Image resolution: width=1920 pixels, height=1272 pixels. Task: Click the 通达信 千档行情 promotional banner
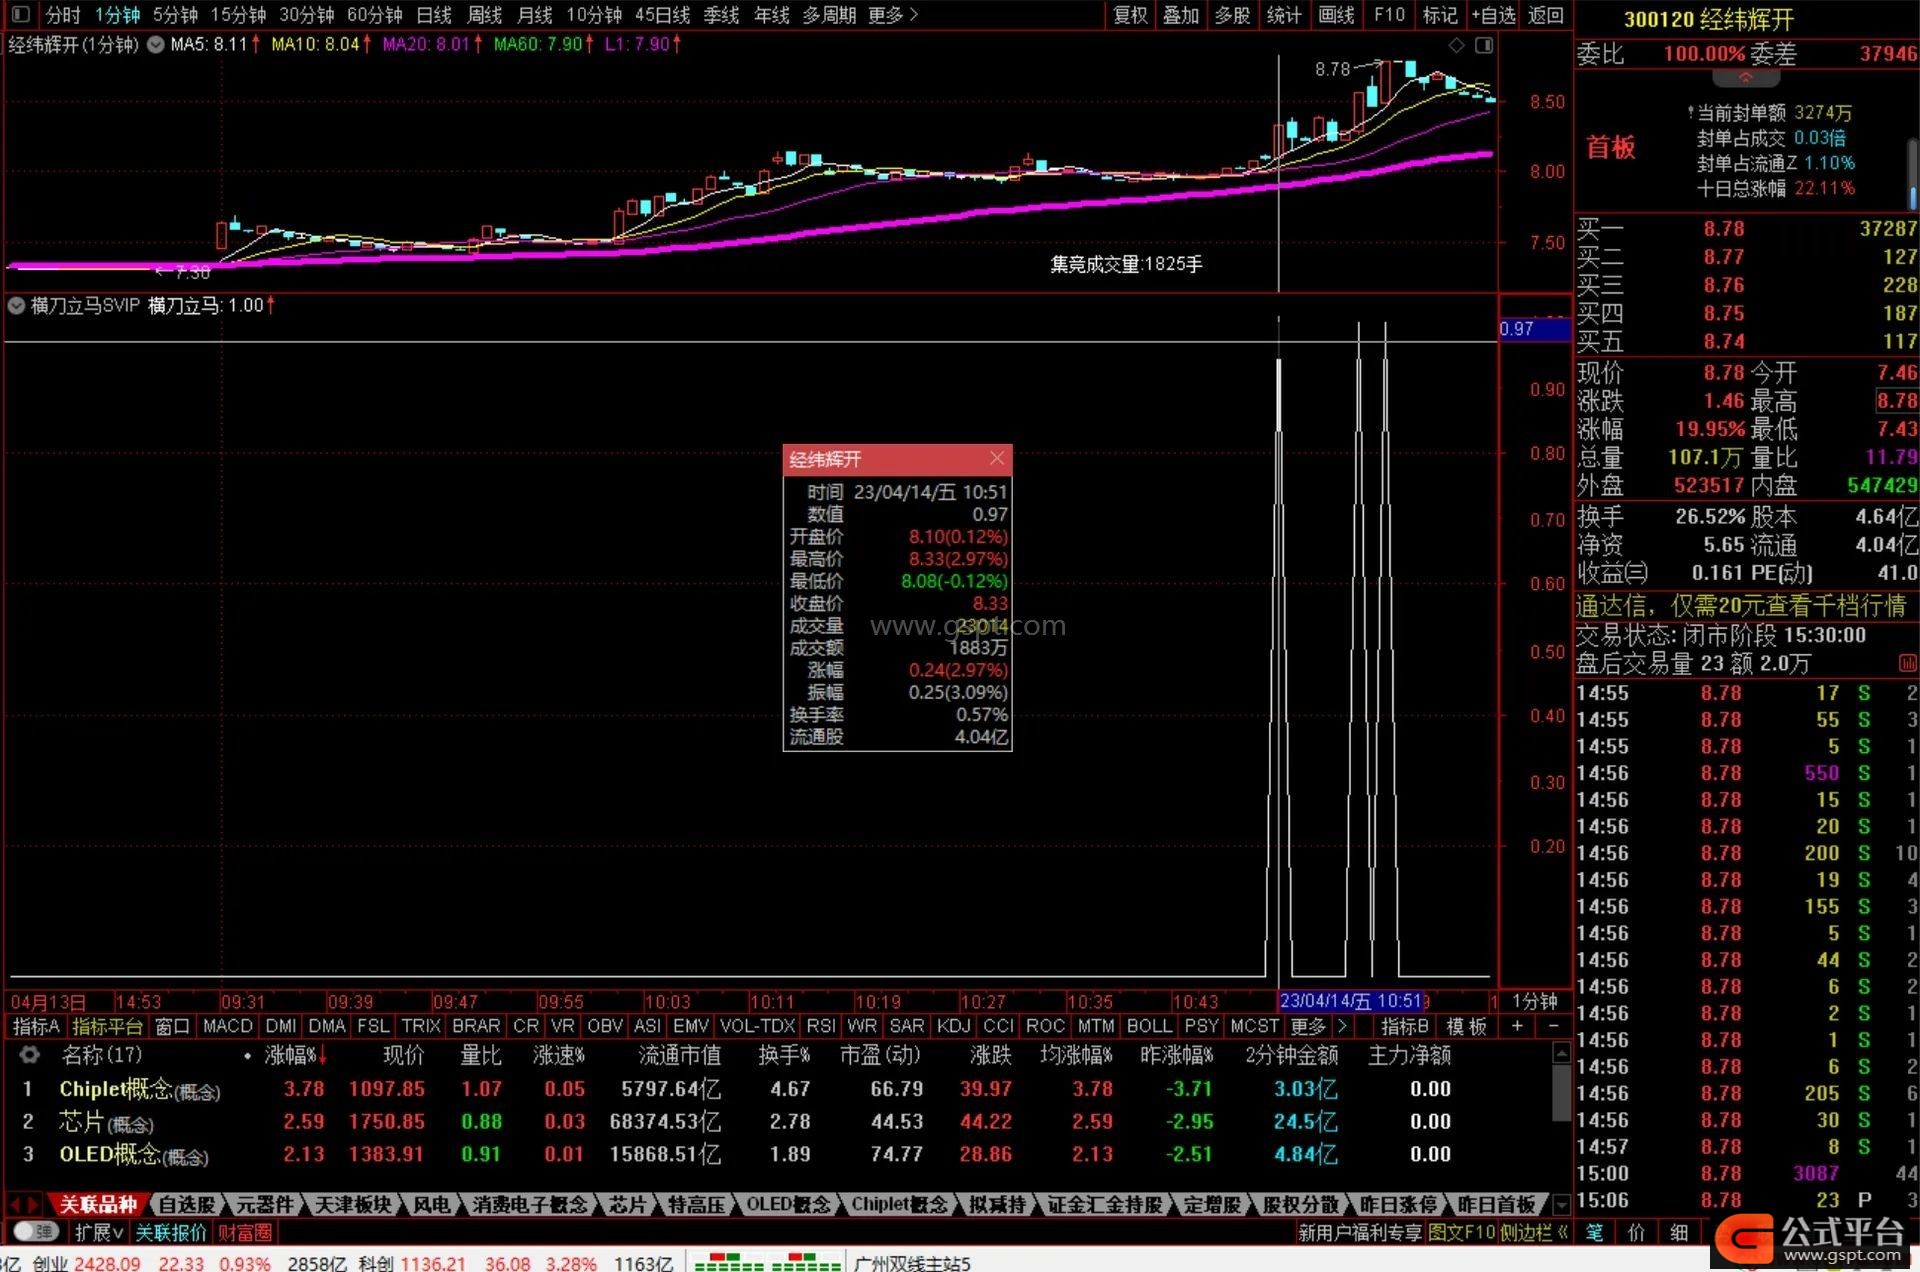tap(1741, 605)
